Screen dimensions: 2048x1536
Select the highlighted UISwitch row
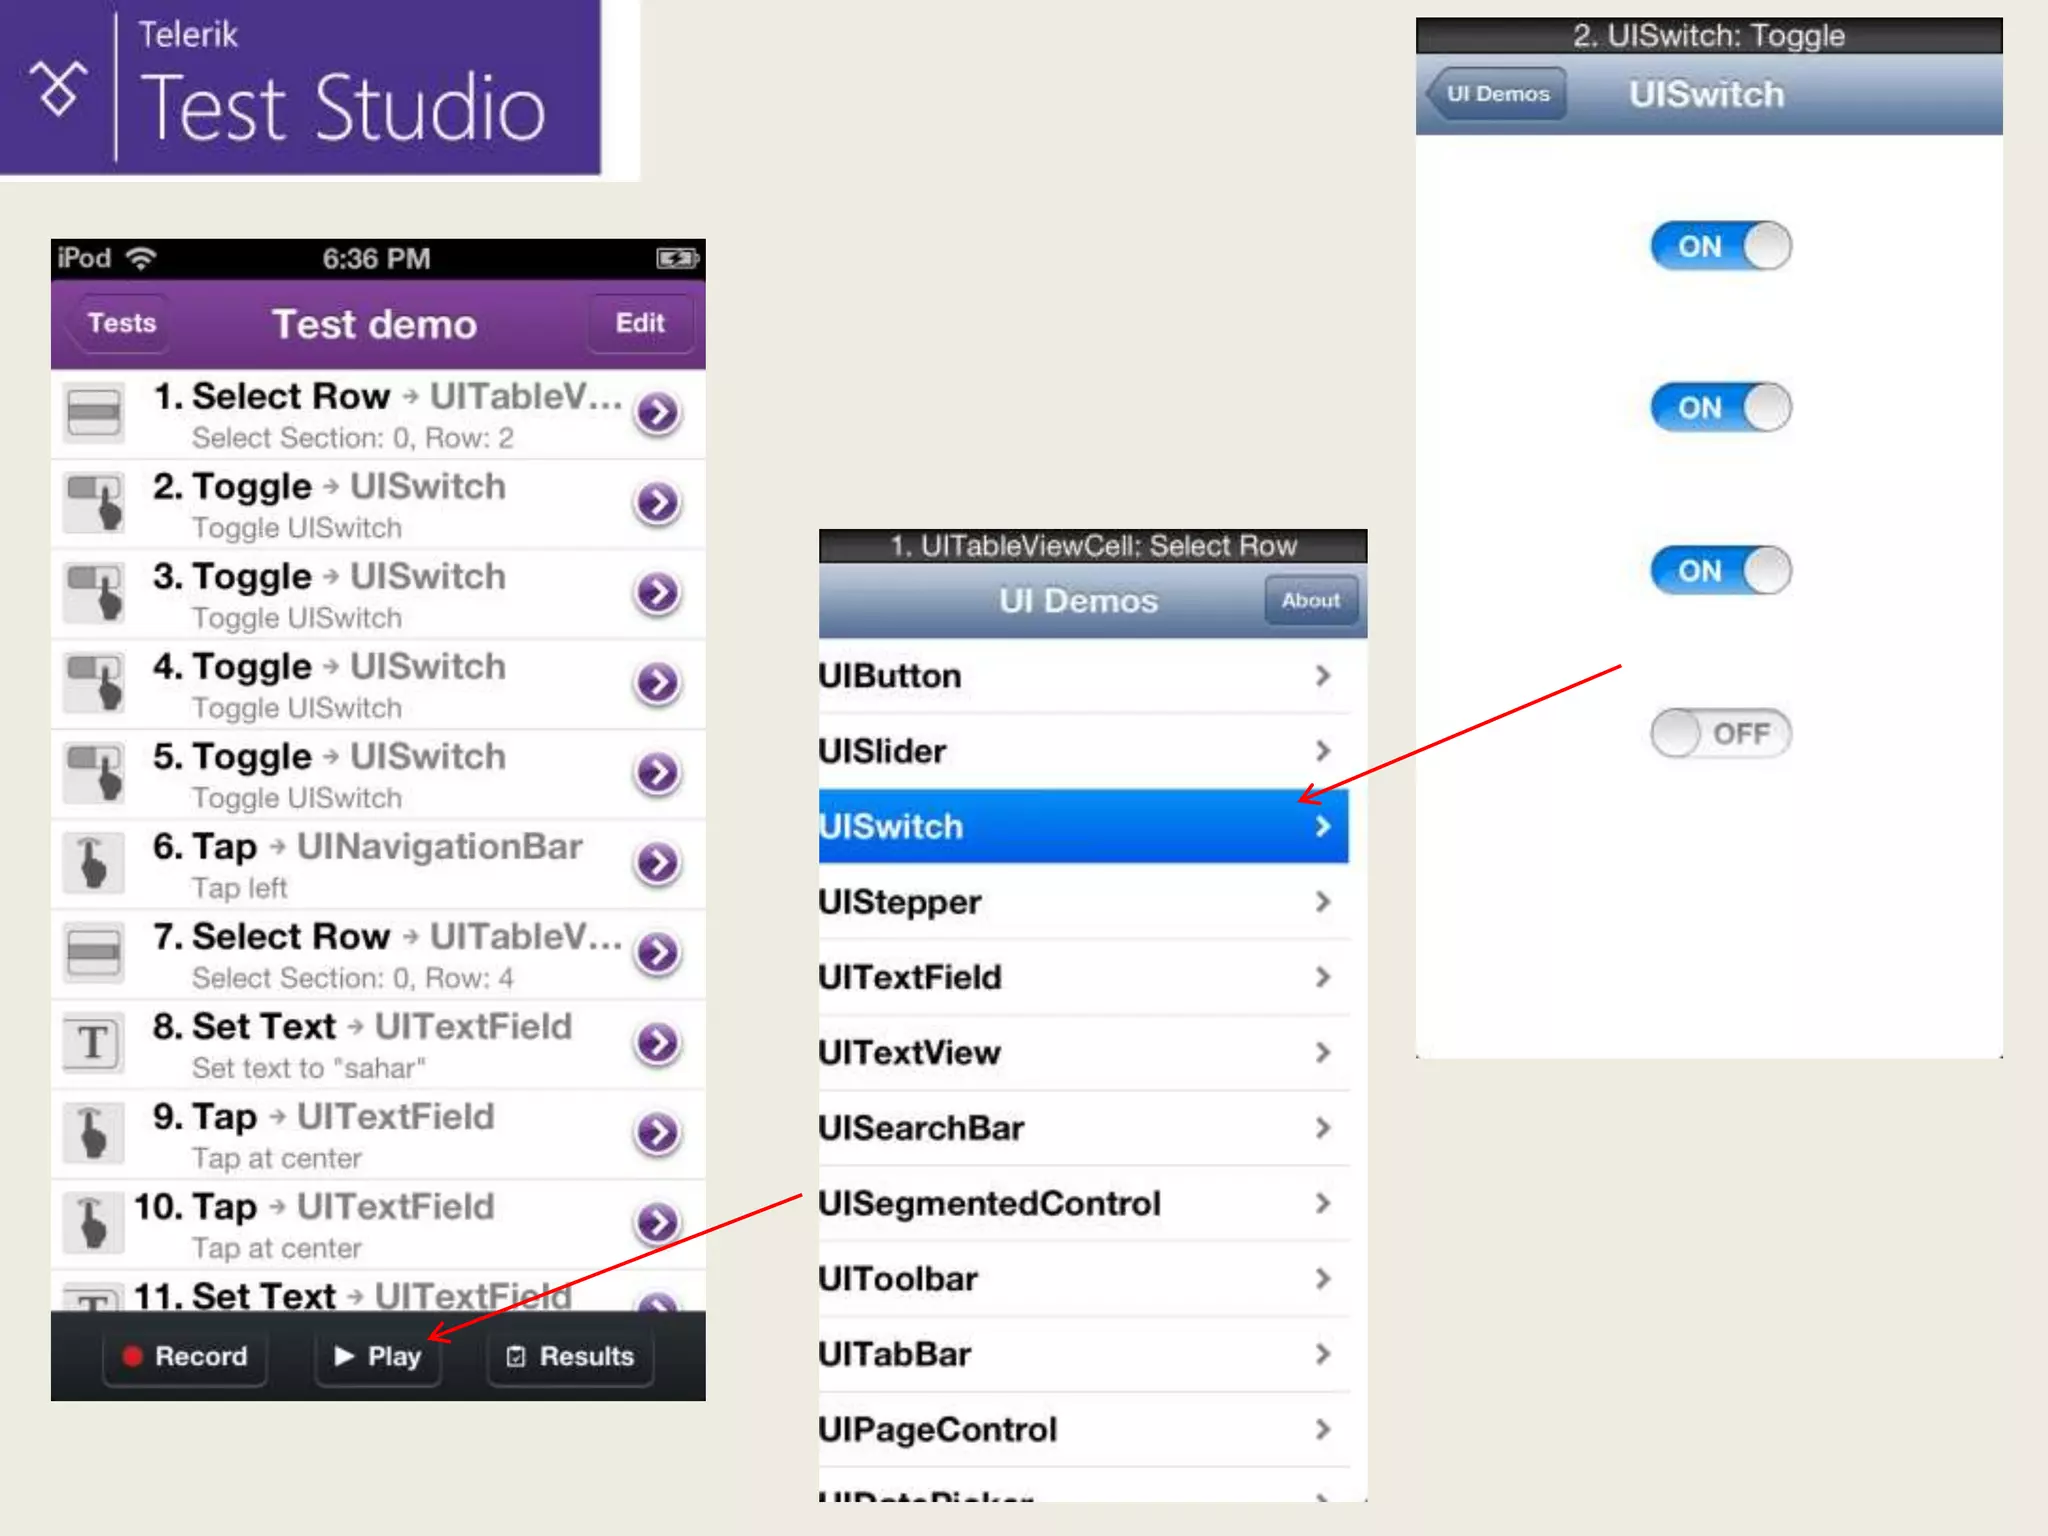pyautogui.click(x=1080, y=826)
